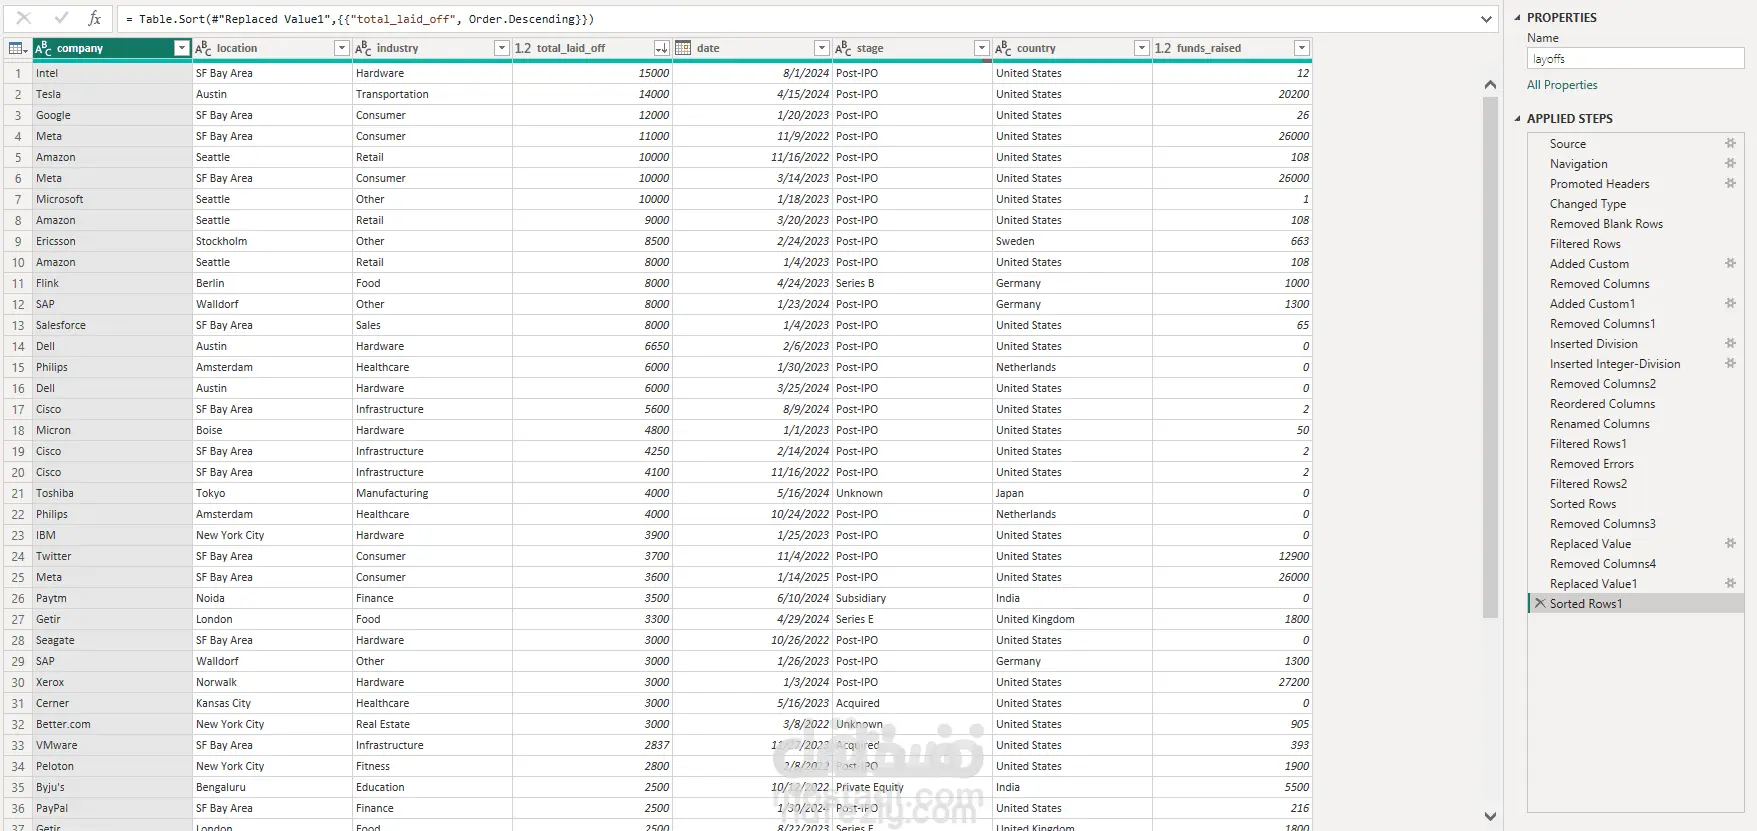Viewport: 1757px width, 831px height.
Task: Select the company column header
Action: [x=112, y=48]
